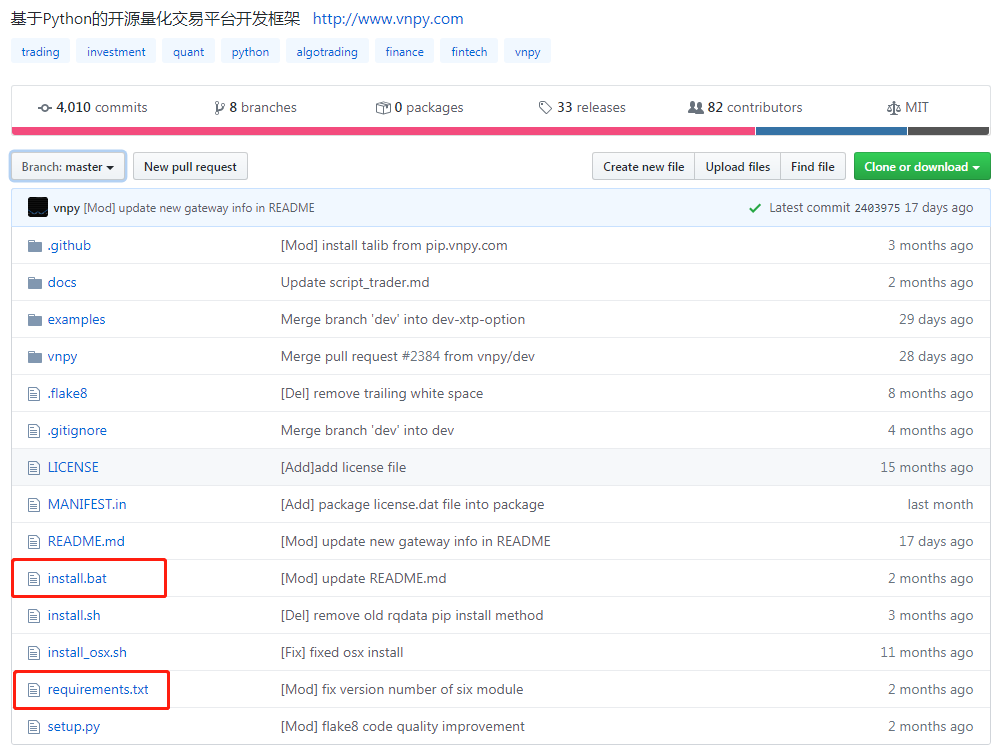
Task: Click the dark gray language bar segment
Action: 948,131
